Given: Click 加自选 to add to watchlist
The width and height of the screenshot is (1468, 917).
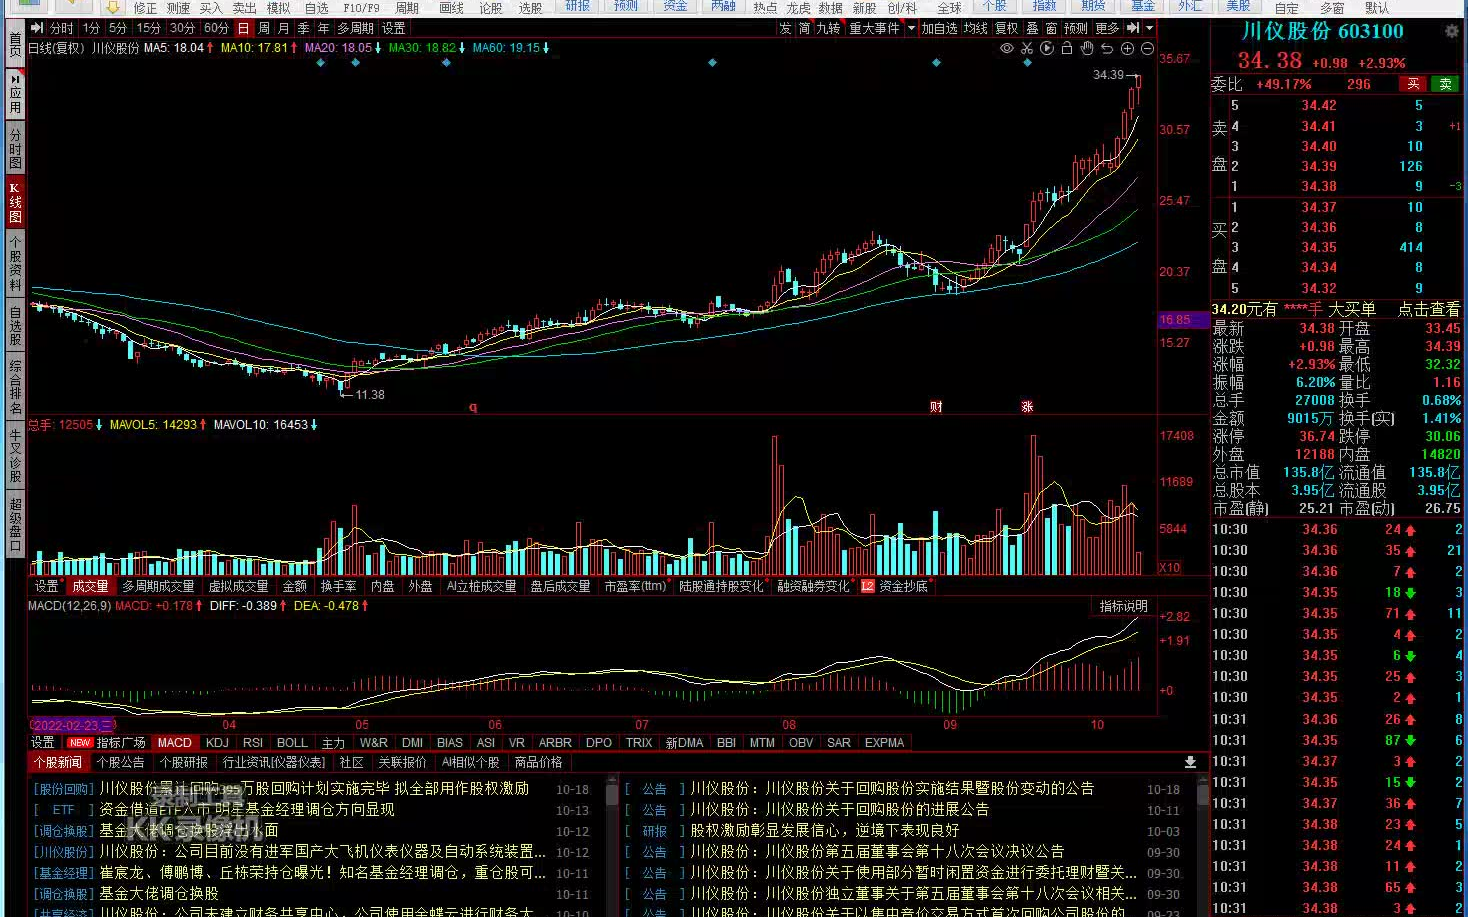Looking at the screenshot, I should (x=940, y=28).
